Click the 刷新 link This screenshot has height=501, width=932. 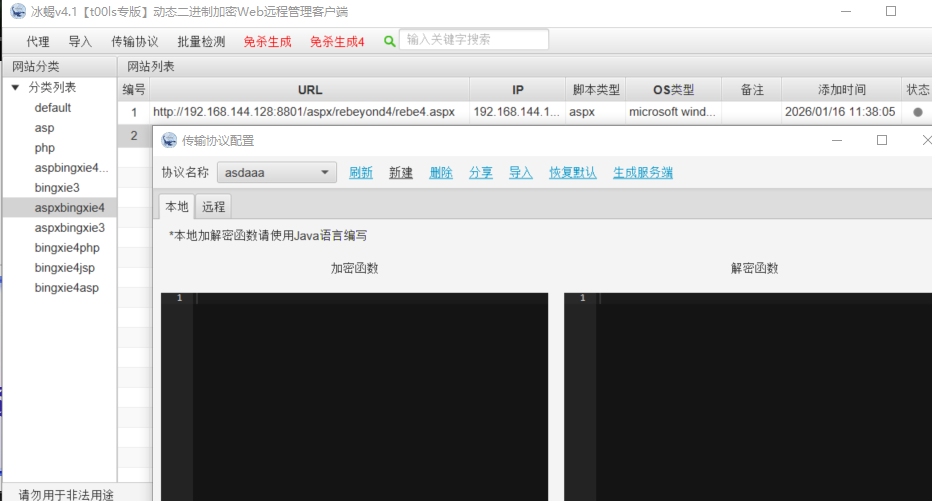361,173
